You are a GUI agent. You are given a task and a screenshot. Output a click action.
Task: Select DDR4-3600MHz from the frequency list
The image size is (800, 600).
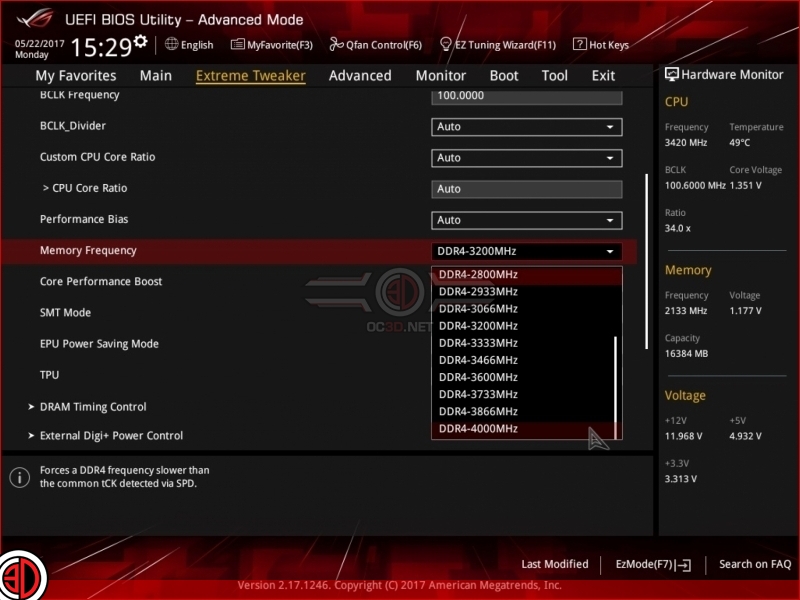[478, 377]
